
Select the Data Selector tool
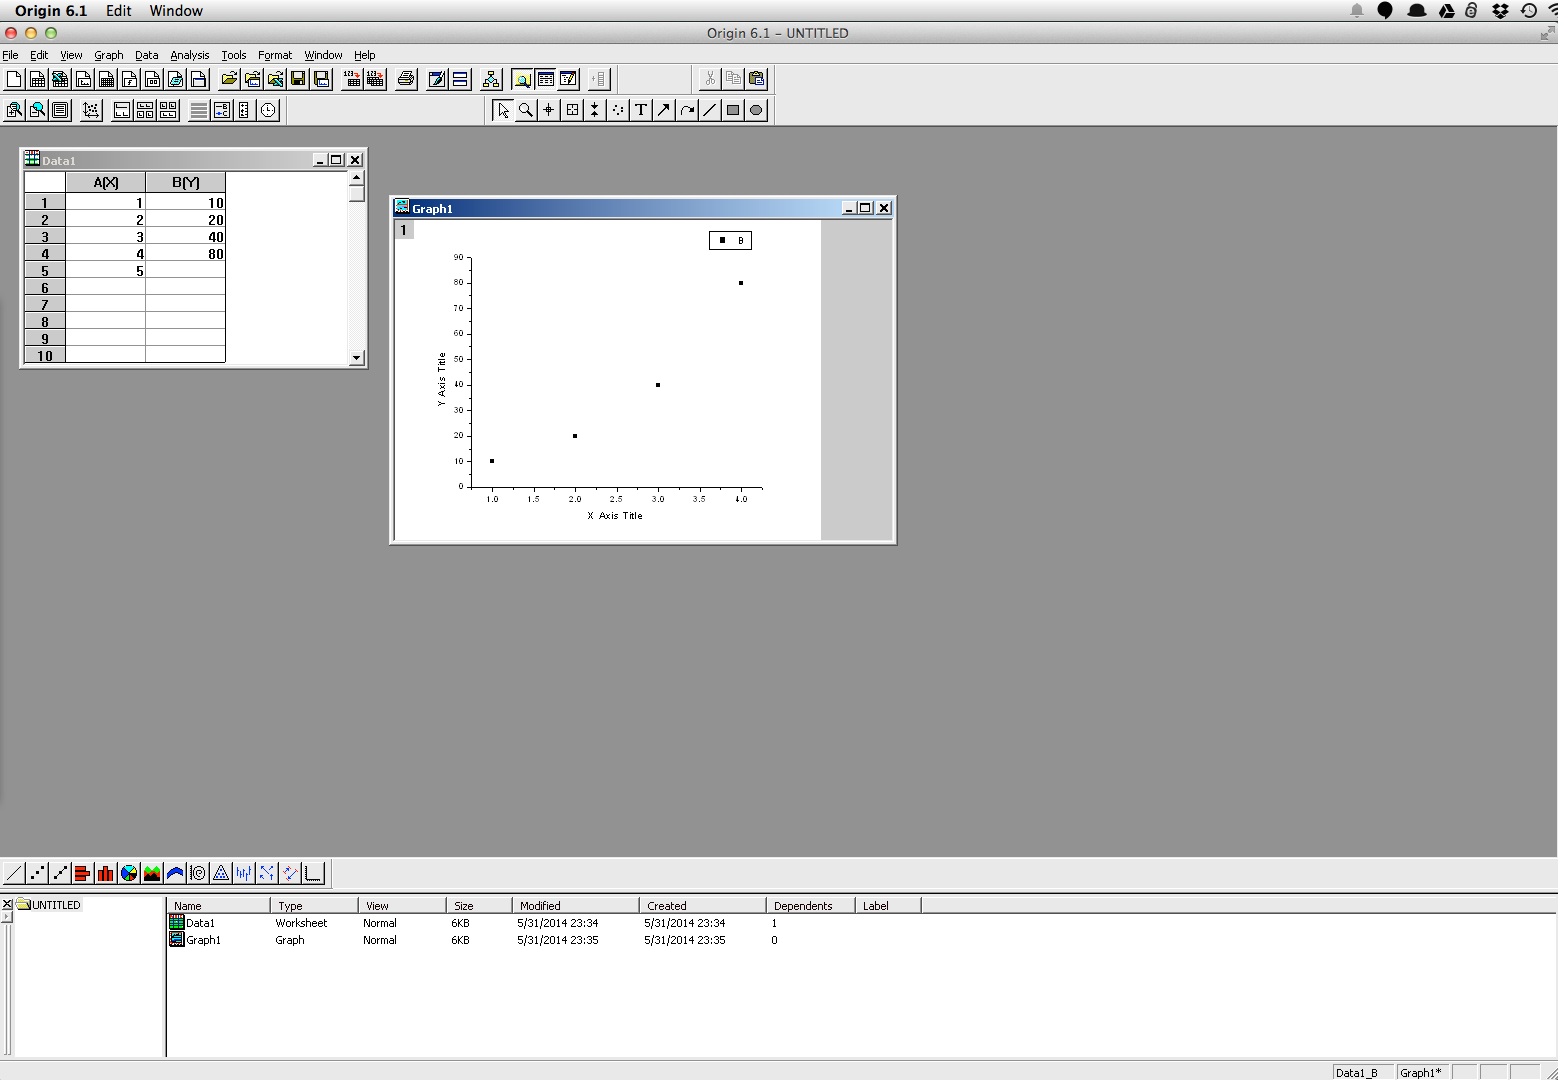(594, 110)
